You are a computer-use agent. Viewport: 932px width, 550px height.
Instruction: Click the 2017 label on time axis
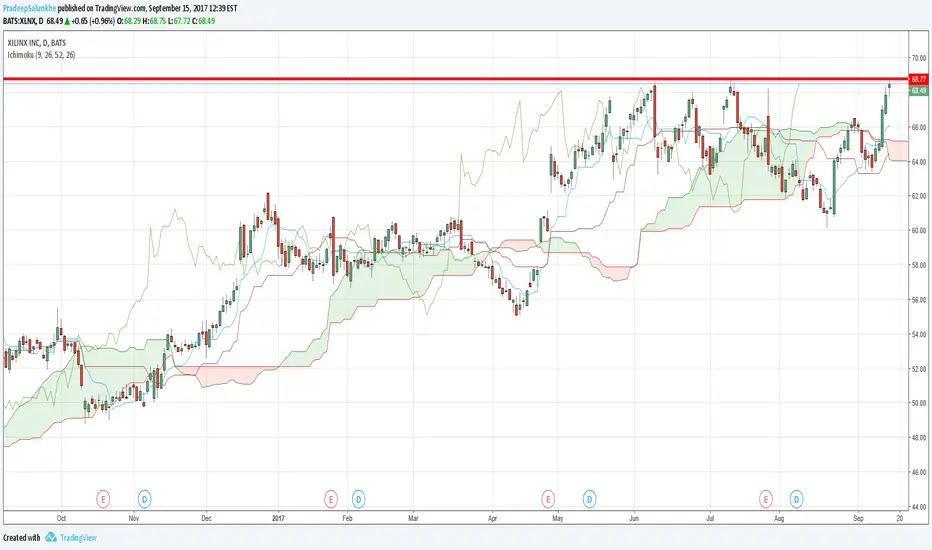tap(278, 518)
